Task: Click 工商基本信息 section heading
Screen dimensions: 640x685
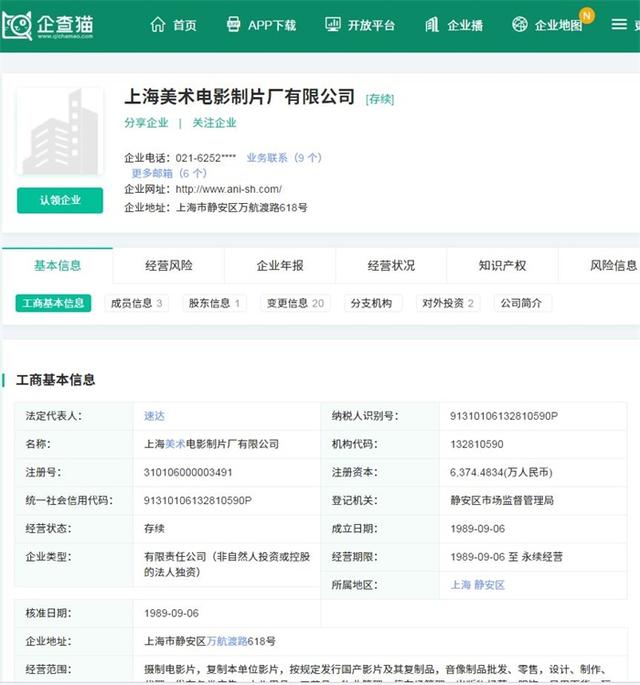Action: (55, 380)
